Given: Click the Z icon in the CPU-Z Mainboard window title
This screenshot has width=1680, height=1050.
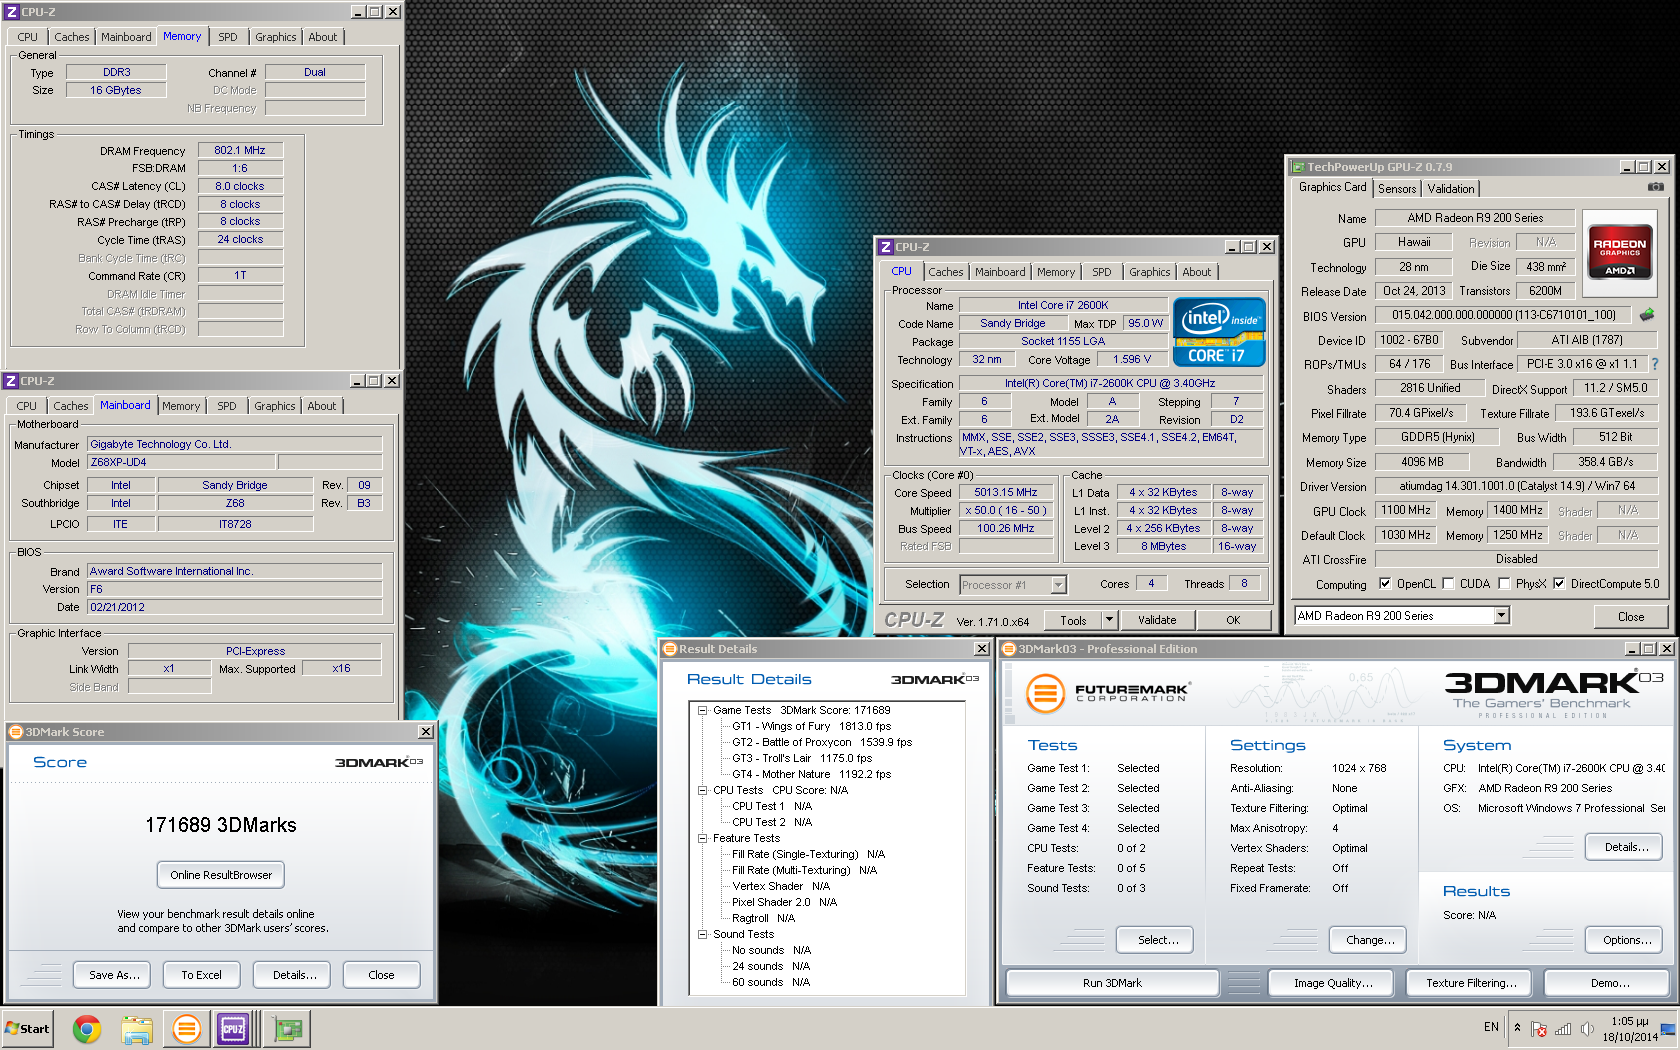Looking at the screenshot, I should 11,381.
